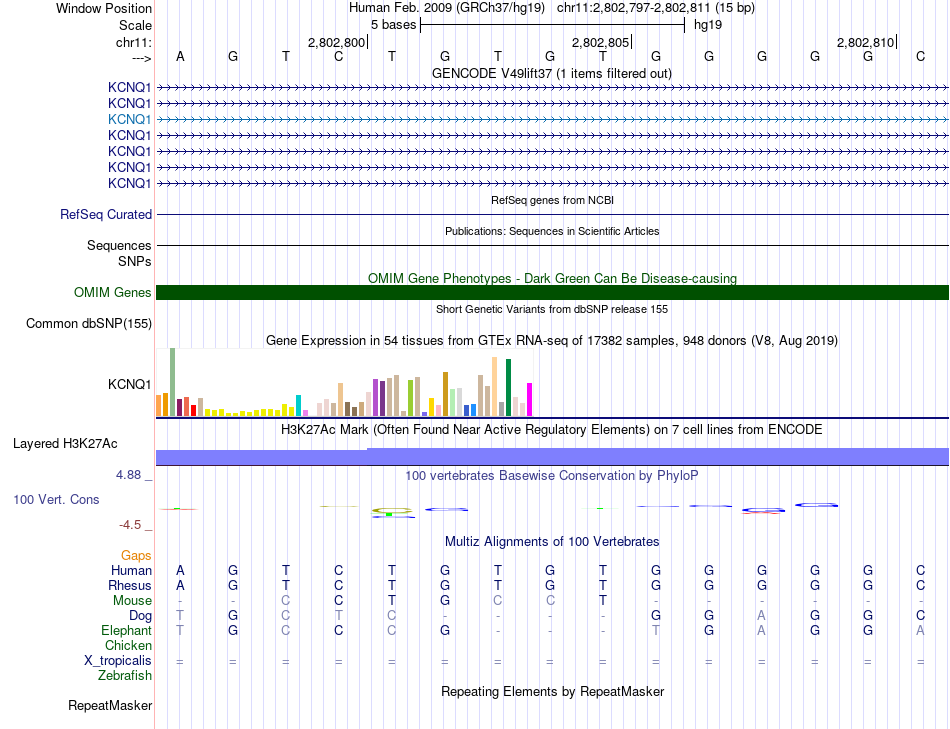Click the "OMIM Genes" track label
The image size is (950, 729).
tap(112, 293)
